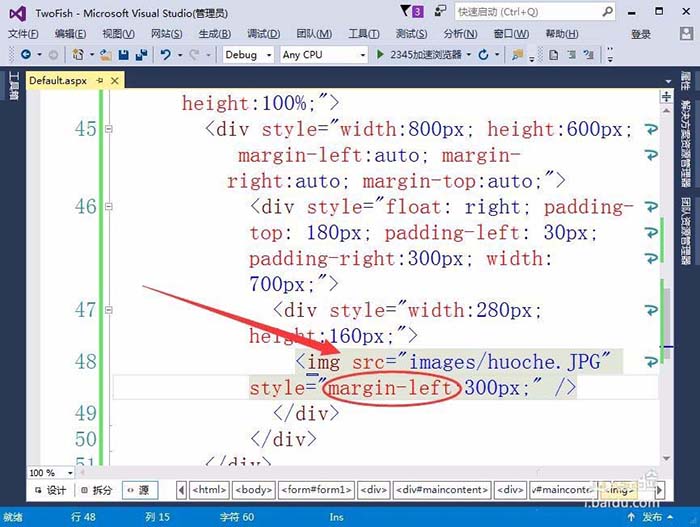This screenshot has height=527, width=700.
Task: Open the 编辑(E) menu
Action: coord(71,34)
